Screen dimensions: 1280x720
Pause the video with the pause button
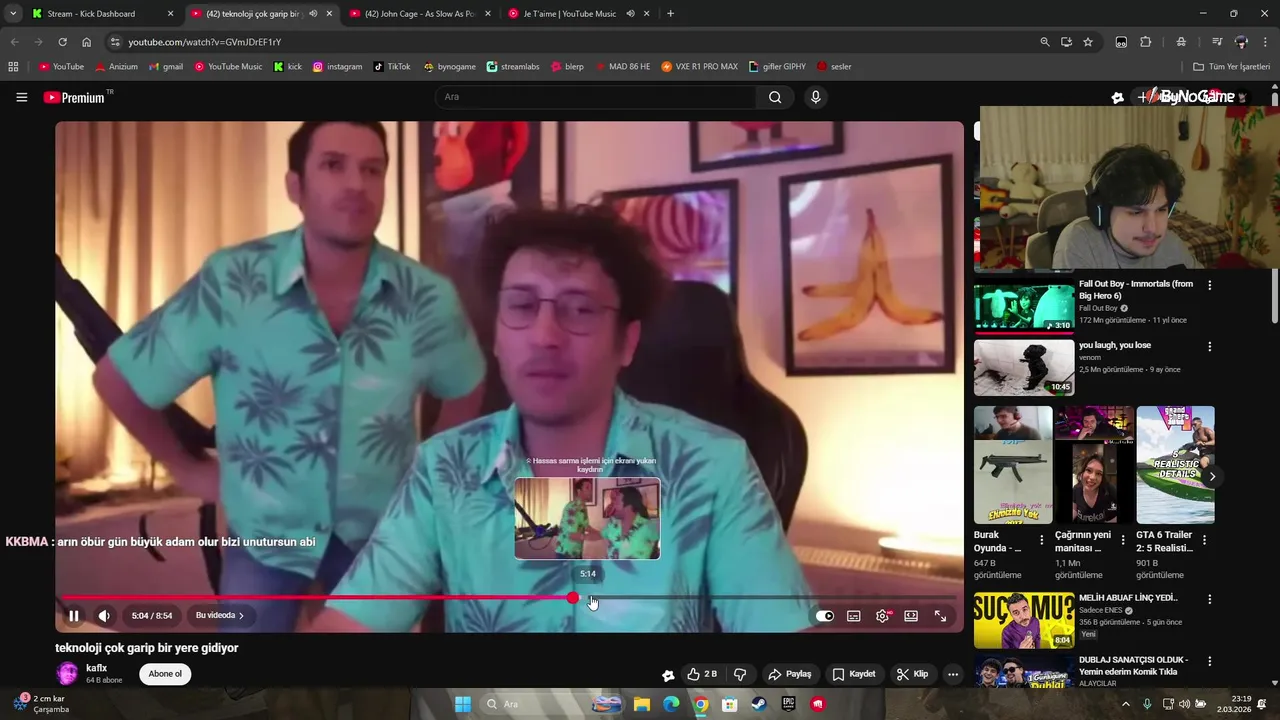point(73,616)
